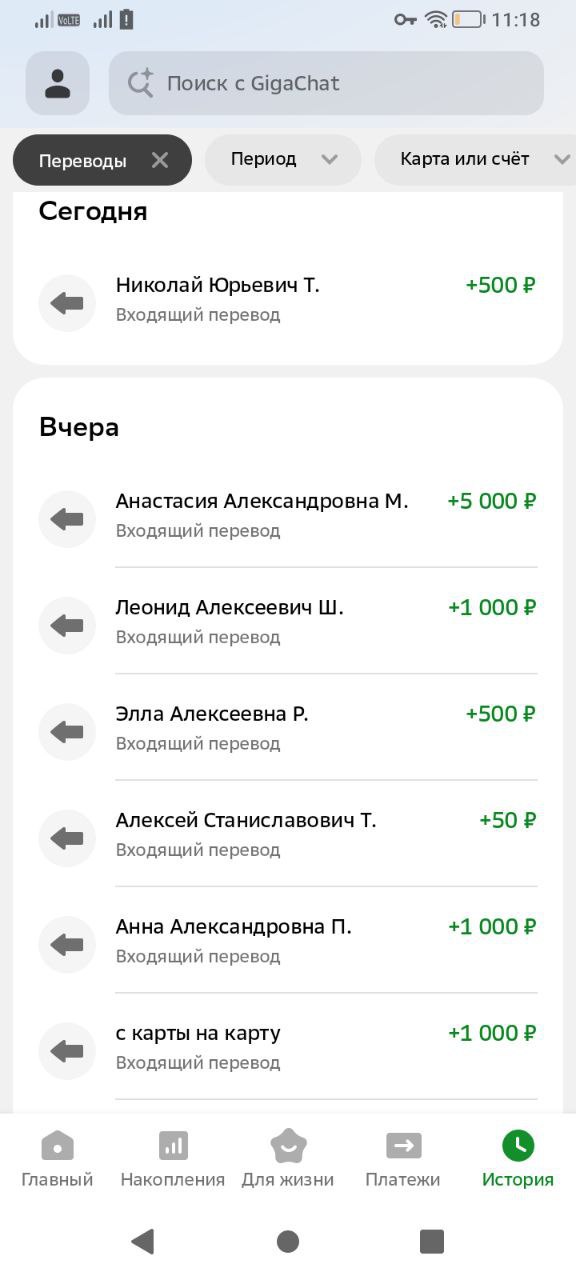Focus the Поиск с GigaChat search field

[x=326, y=83]
